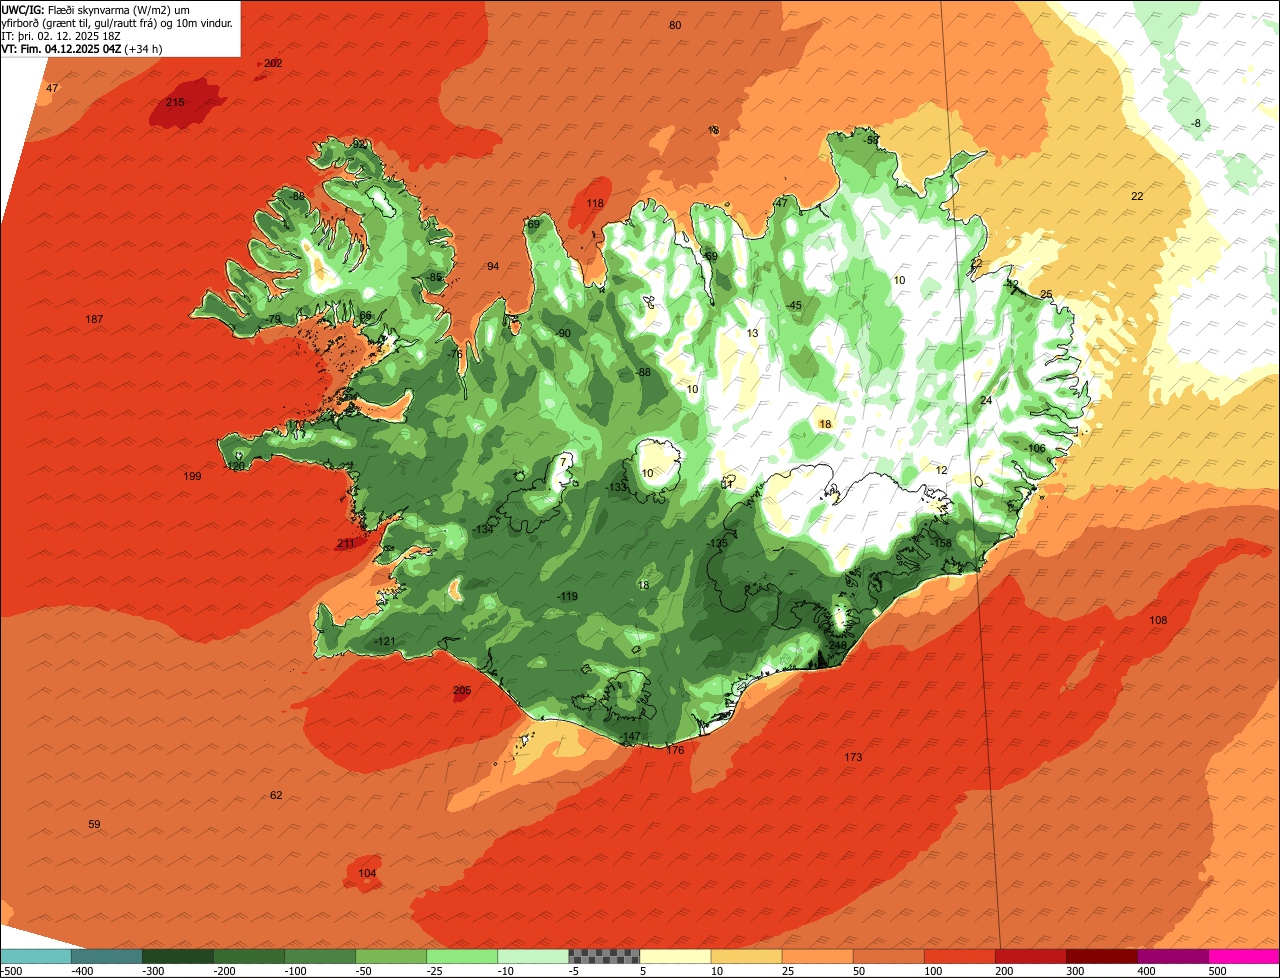The width and height of the screenshot is (1280, 978).
Task: Click the -147 value on the south coast
Action: pyautogui.click(x=630, y=736)
